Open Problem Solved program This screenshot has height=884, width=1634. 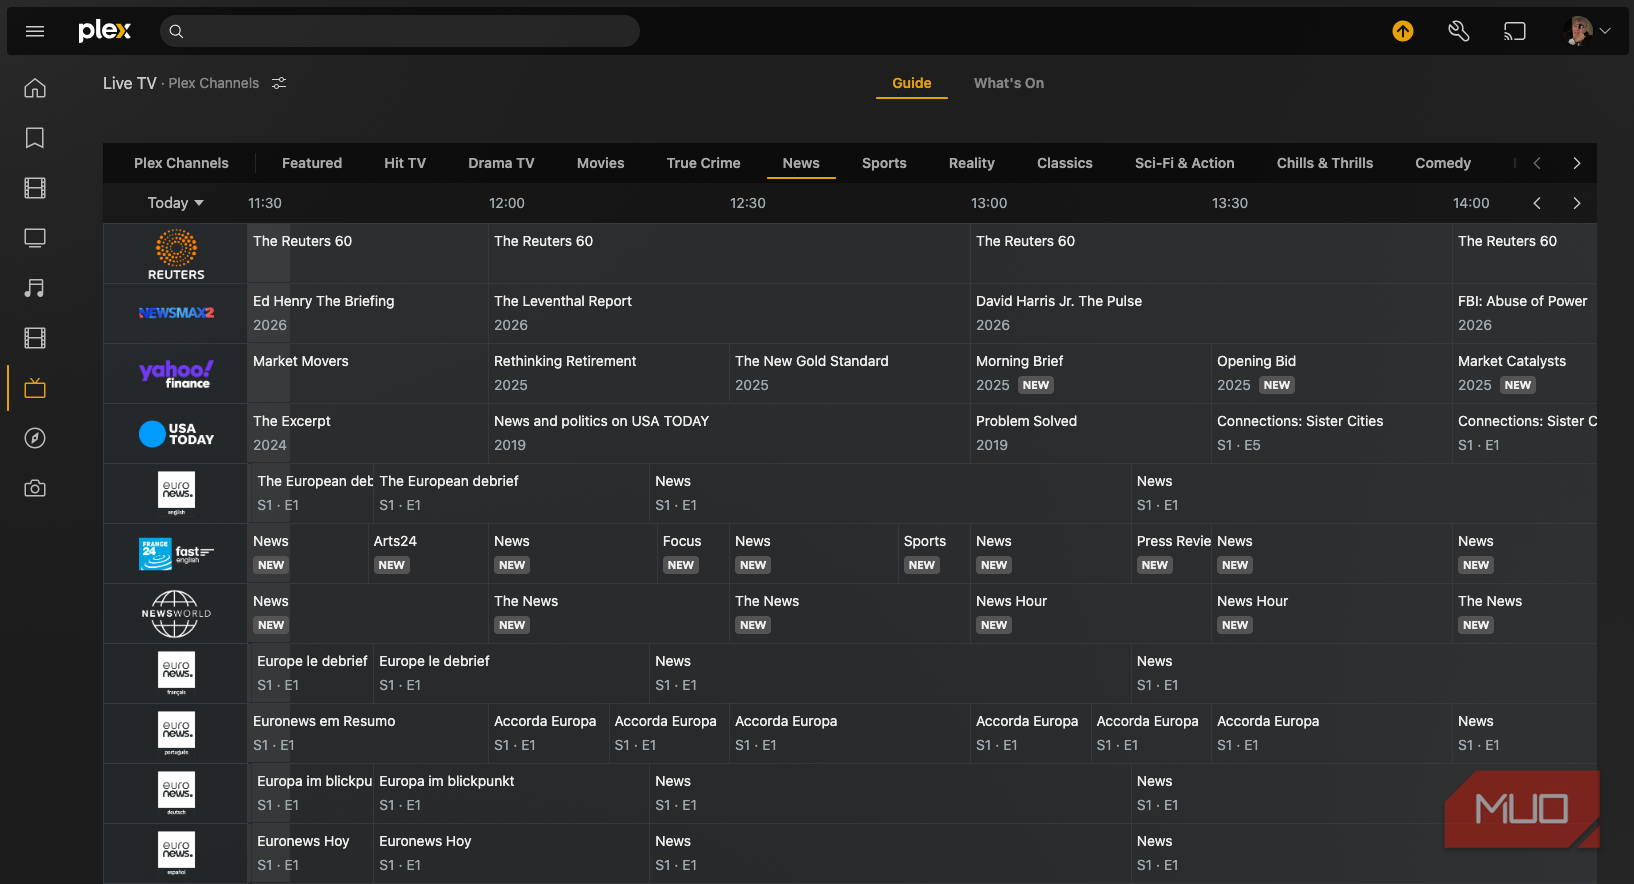pos(1090,433)
